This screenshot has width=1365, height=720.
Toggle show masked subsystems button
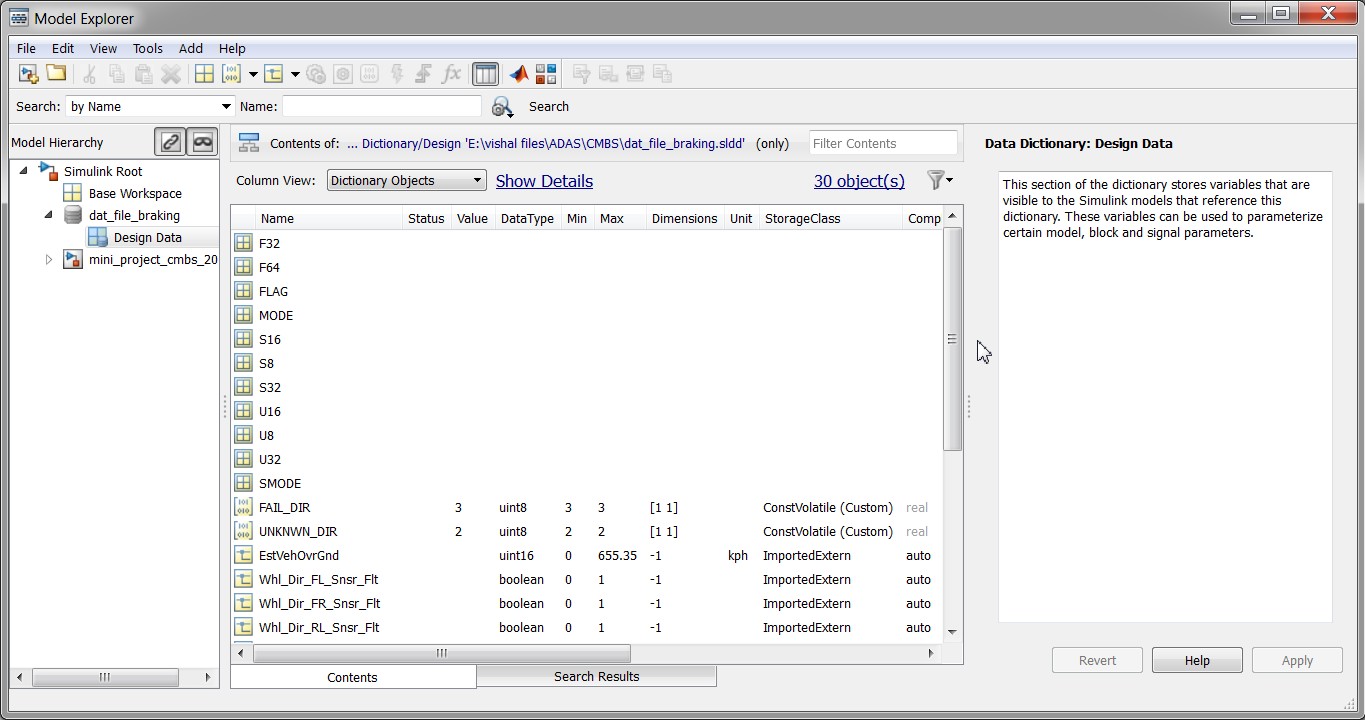pos(203,143)
